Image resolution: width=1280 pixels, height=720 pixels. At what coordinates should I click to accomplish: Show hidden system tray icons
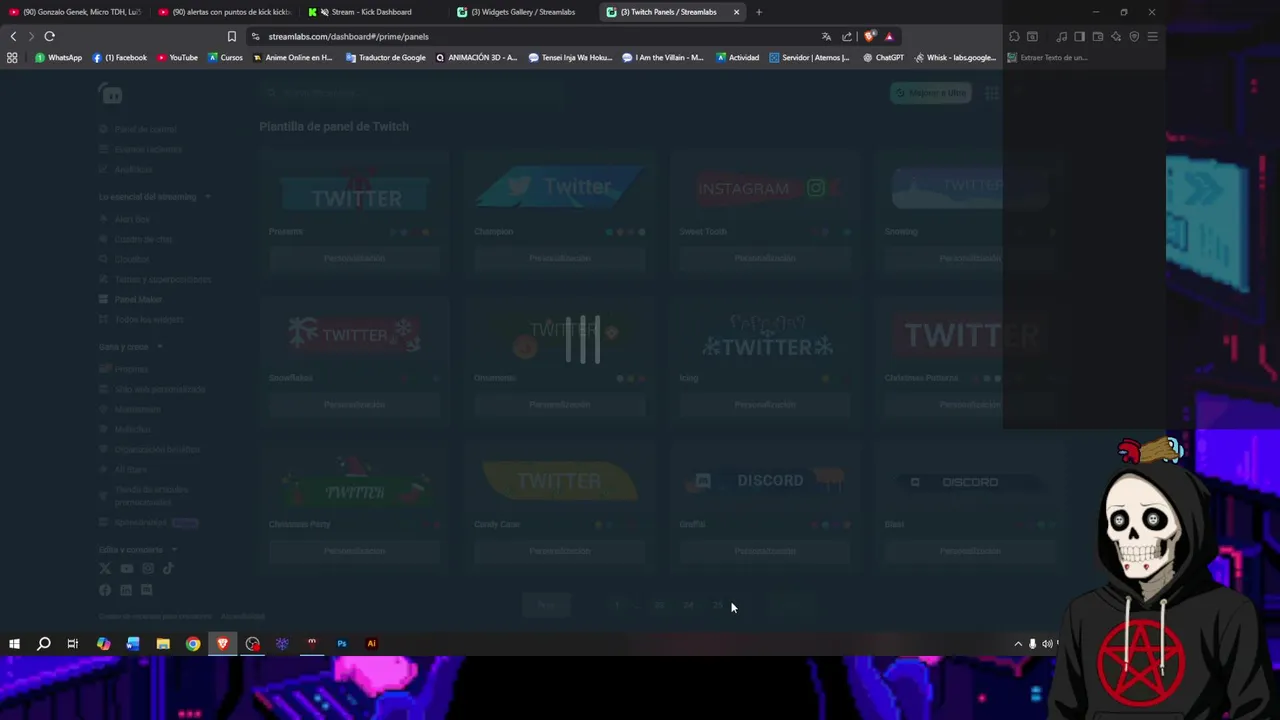tap(1018, 644)
